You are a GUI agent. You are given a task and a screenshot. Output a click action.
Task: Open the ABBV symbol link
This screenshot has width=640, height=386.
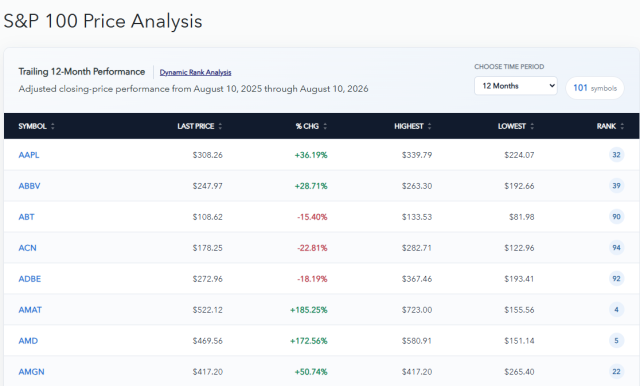(x=29, y=186)
